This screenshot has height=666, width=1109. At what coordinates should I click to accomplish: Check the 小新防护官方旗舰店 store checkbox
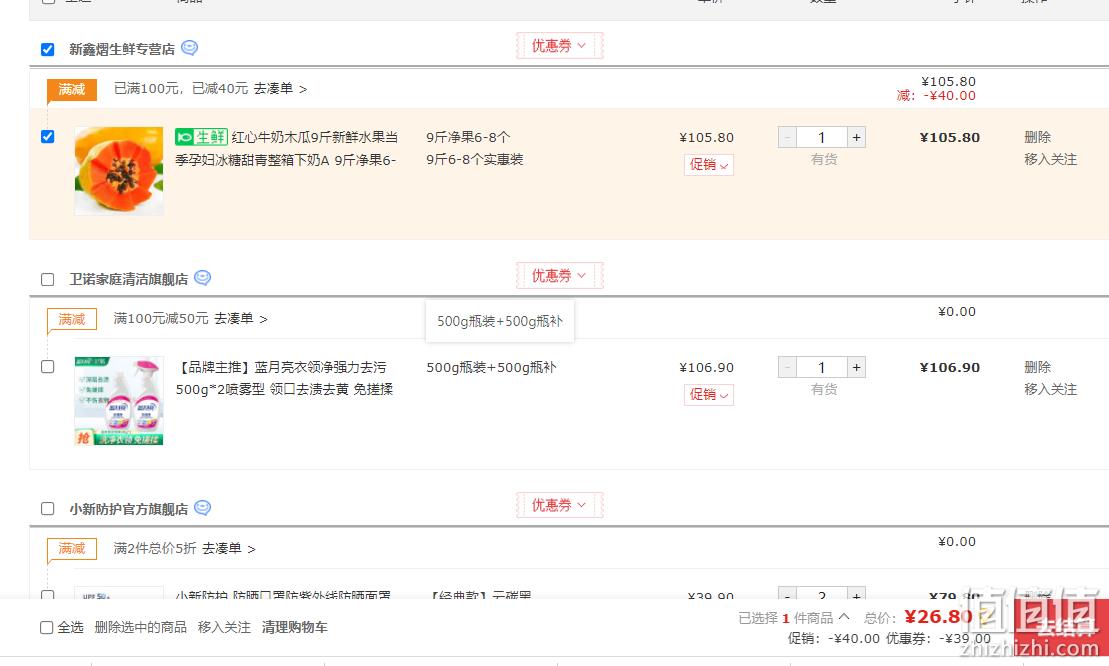click(47, 509)
